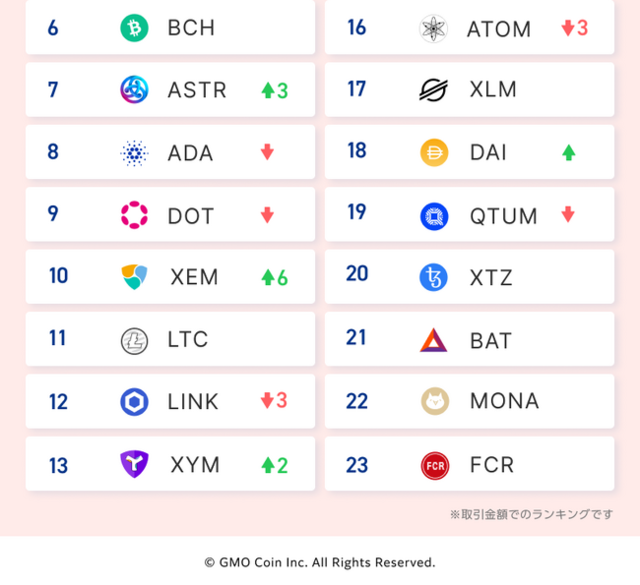Select the XTZ Tezos blue icon
640x585 pixels.
tap(433, 278)
